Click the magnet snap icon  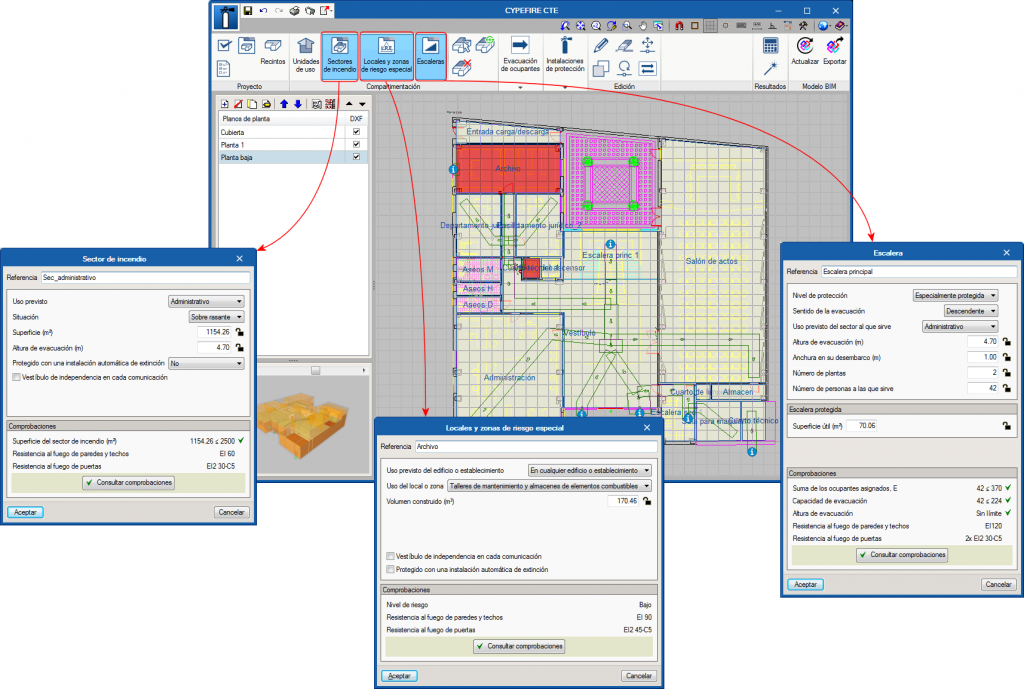point(679,26)
